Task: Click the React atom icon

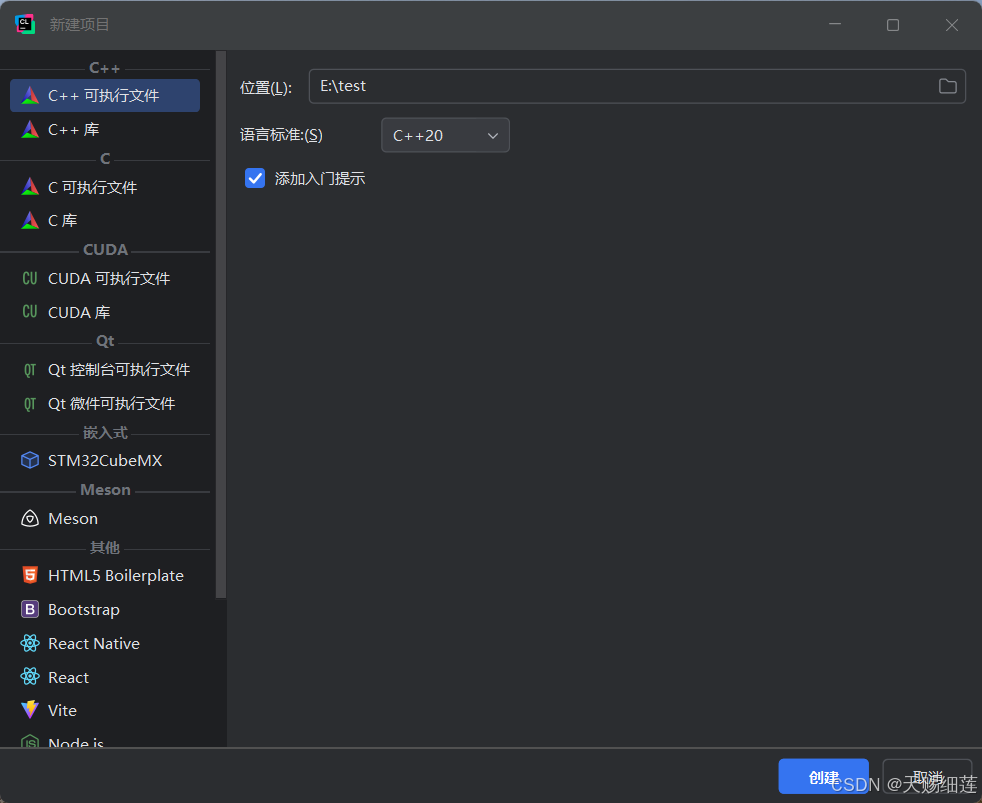Action: pyautogui.click(x=30, y=677)
